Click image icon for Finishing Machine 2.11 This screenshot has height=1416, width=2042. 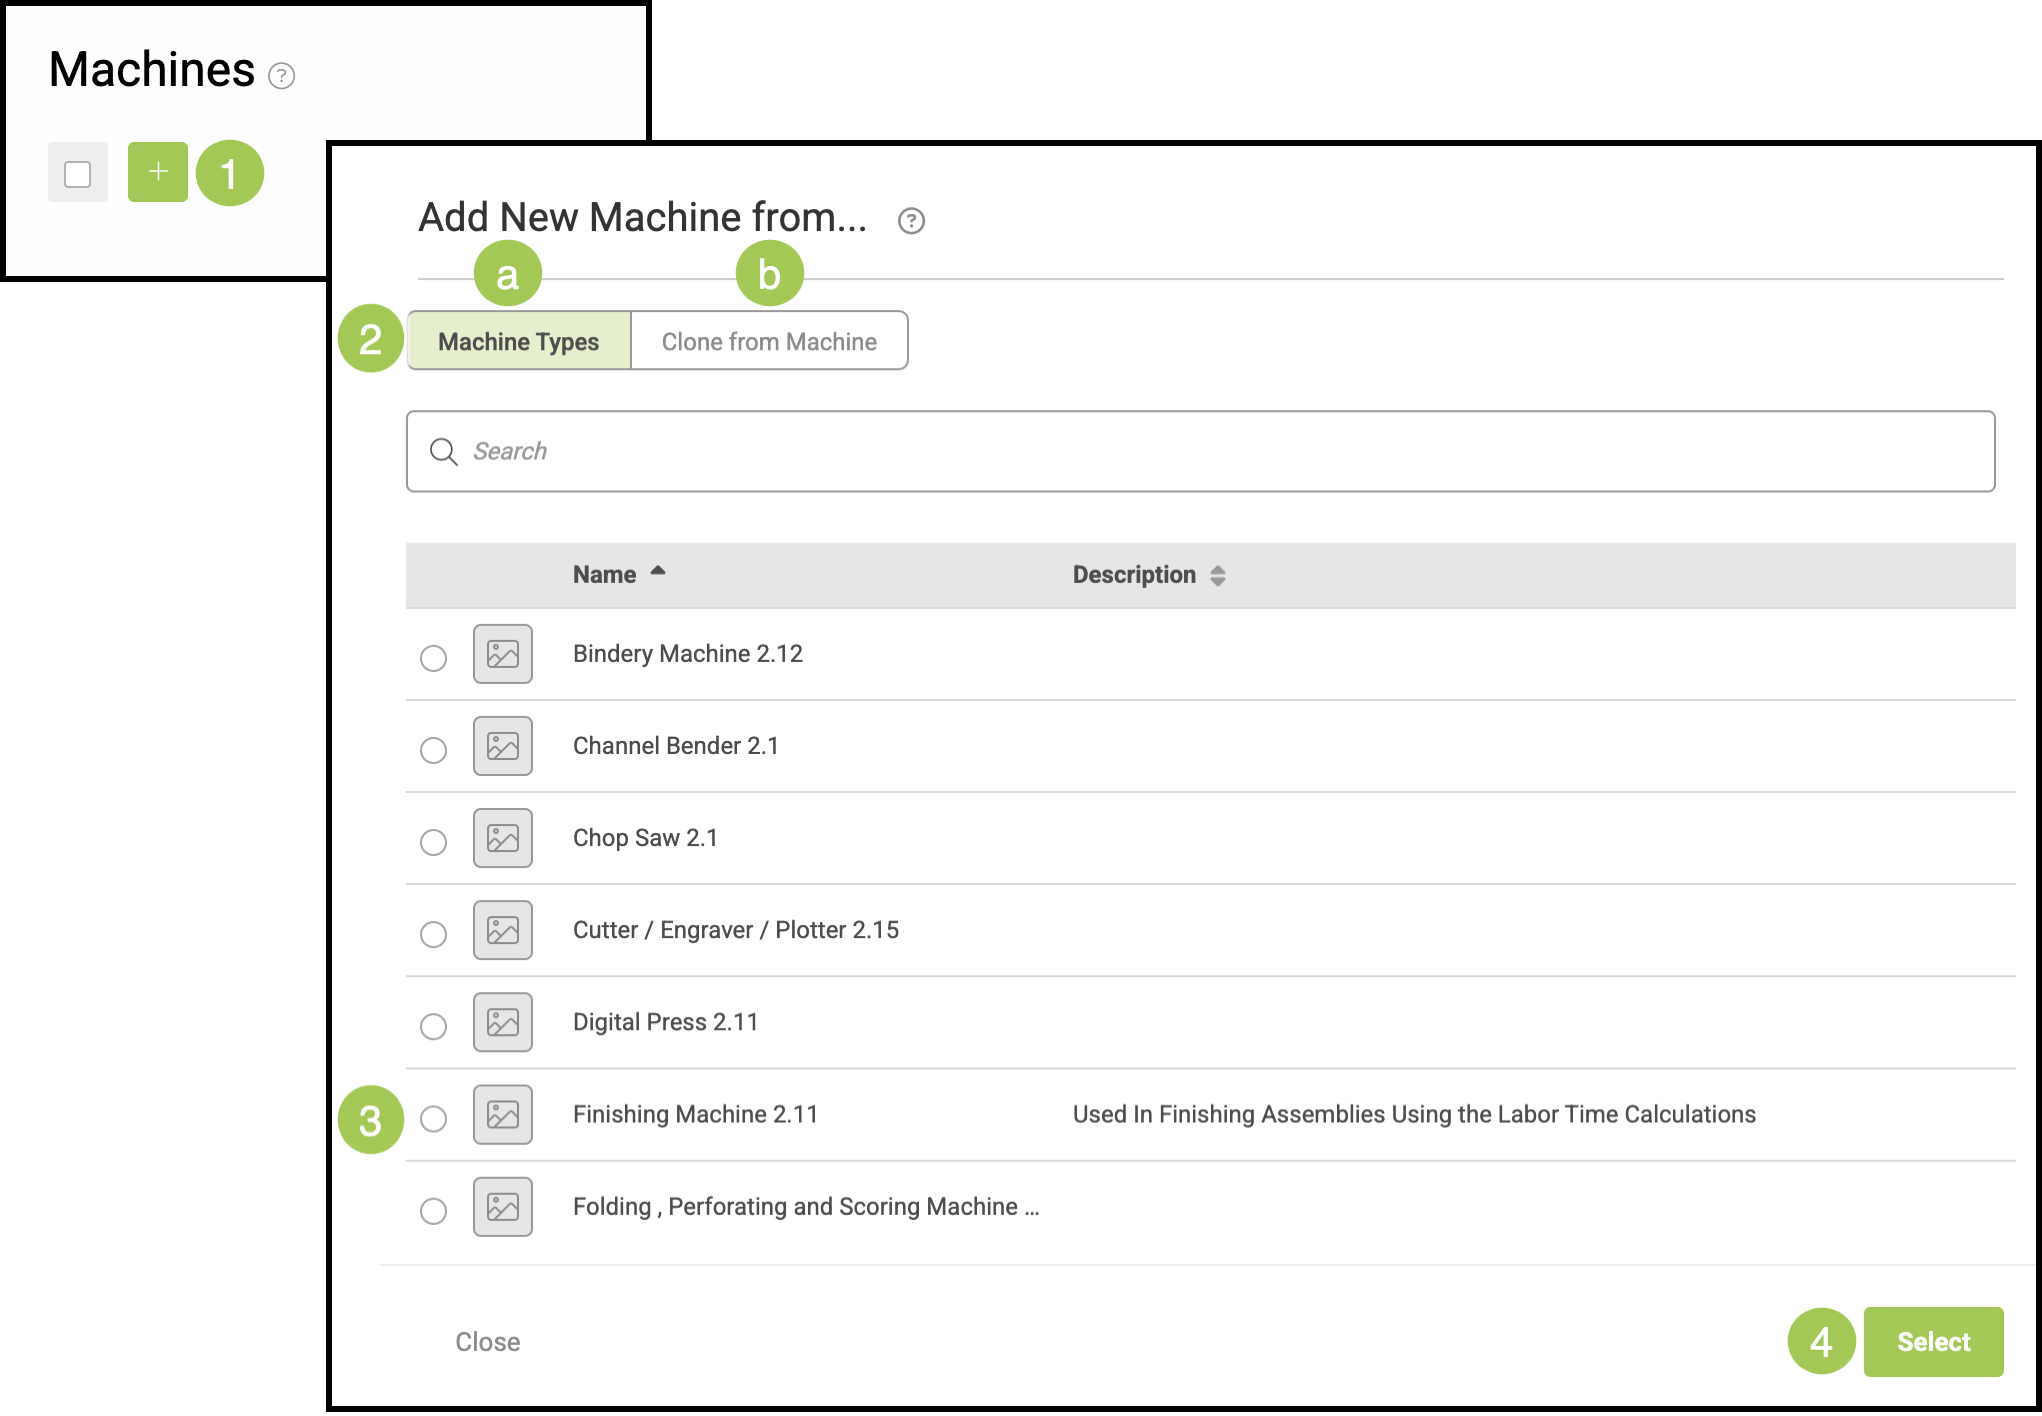[x=502, y=1114]
